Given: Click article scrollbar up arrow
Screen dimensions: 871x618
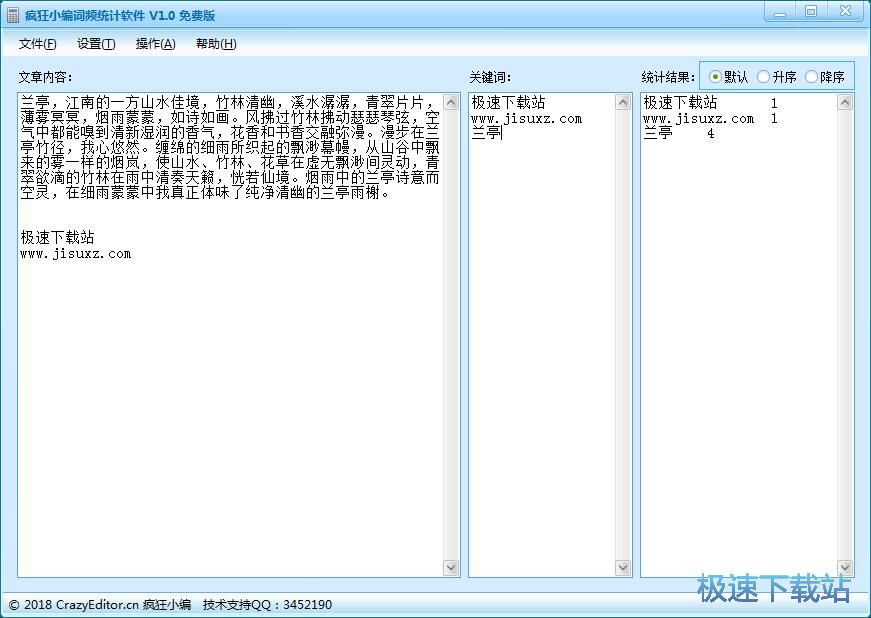Looking at the screenshot, I should pyautogui.click(x=451, y=102).
